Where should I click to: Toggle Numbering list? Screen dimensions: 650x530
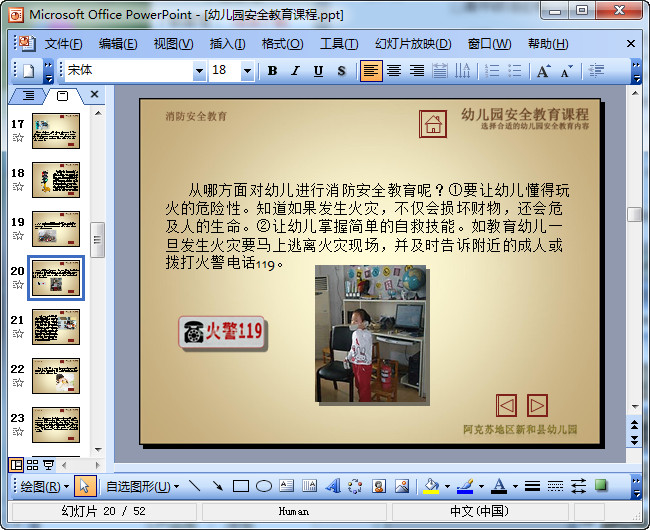[492, 71]
